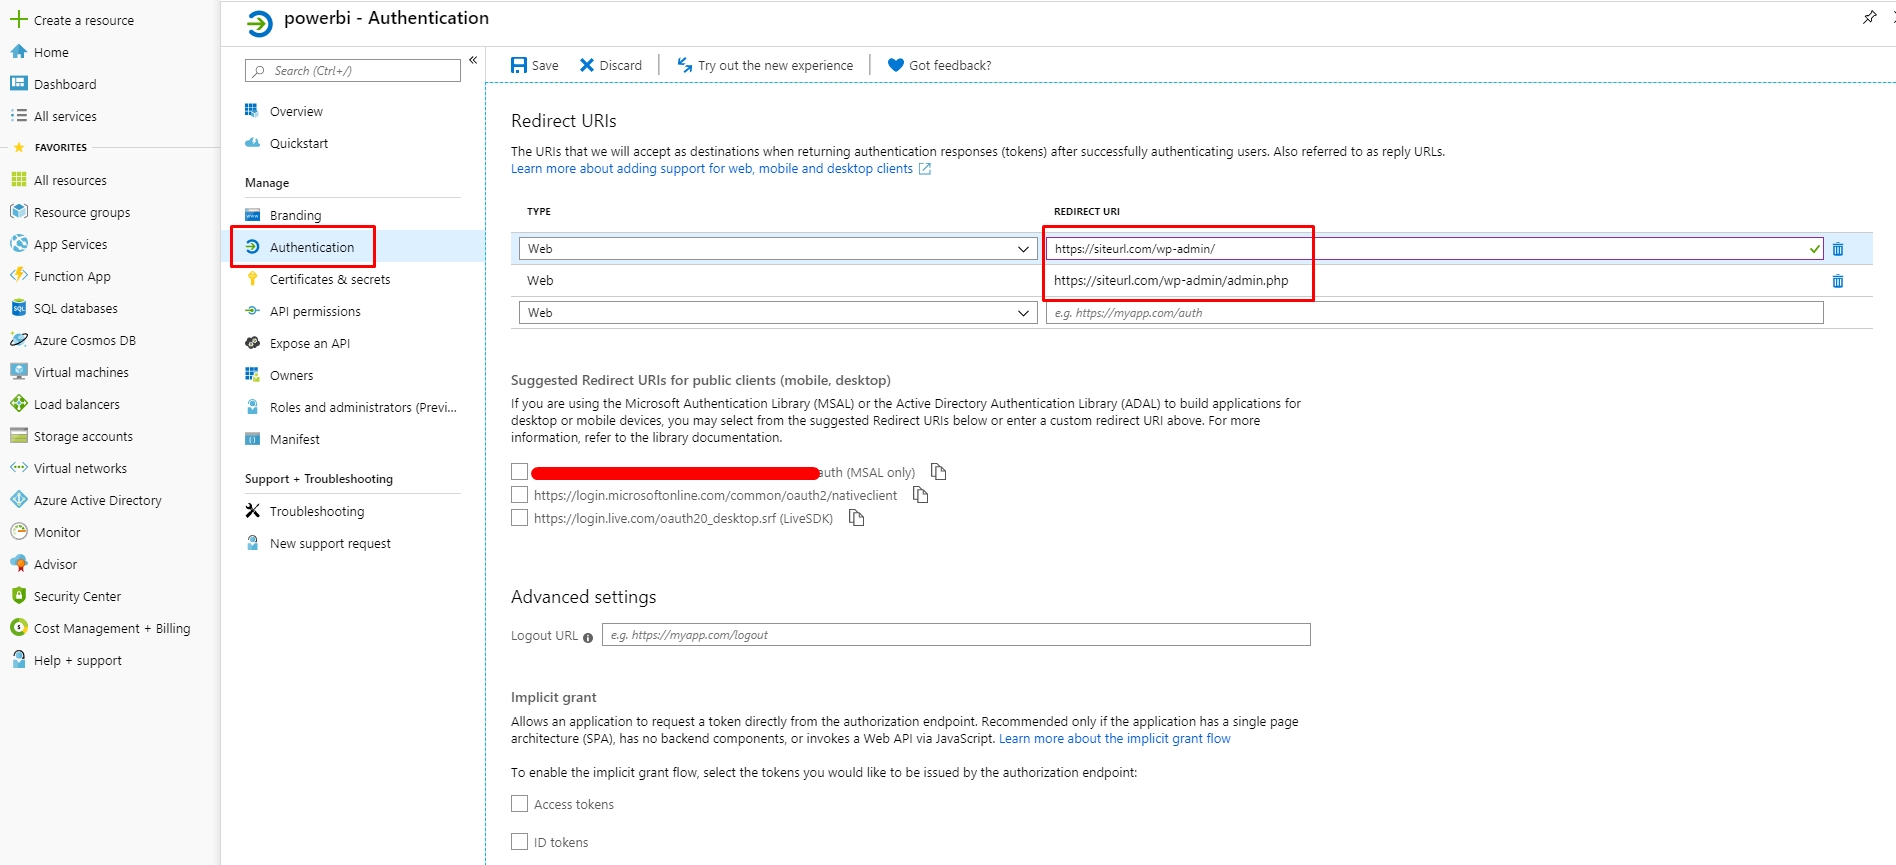Click the Advisor icon
The image size is (1896, 865).
pyautogui.click(x=18, y=563)
